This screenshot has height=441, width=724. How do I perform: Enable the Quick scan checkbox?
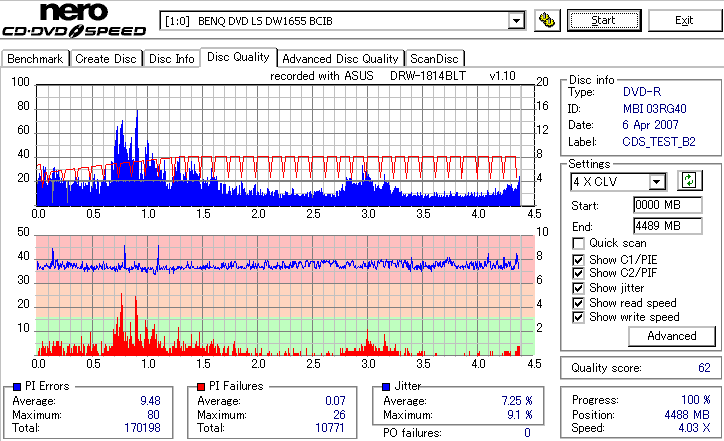[x=578, y=243]
